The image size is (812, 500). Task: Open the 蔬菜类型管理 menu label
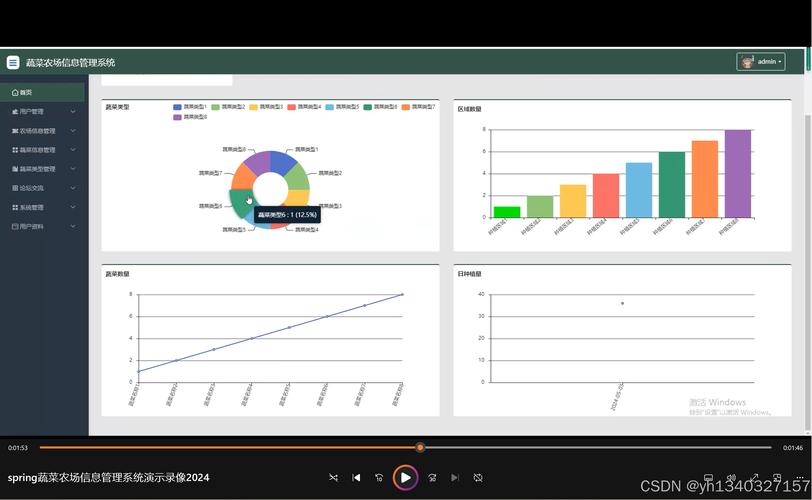(x=37, y=169)
